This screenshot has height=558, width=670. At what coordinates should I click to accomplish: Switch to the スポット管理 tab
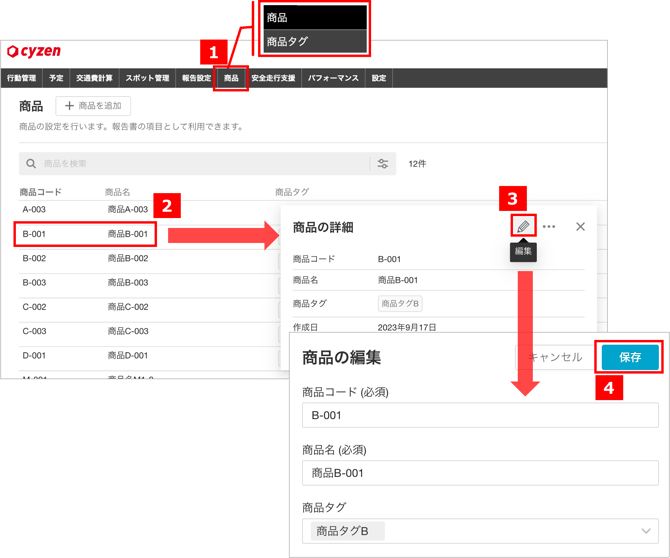[x=147, y=78]
